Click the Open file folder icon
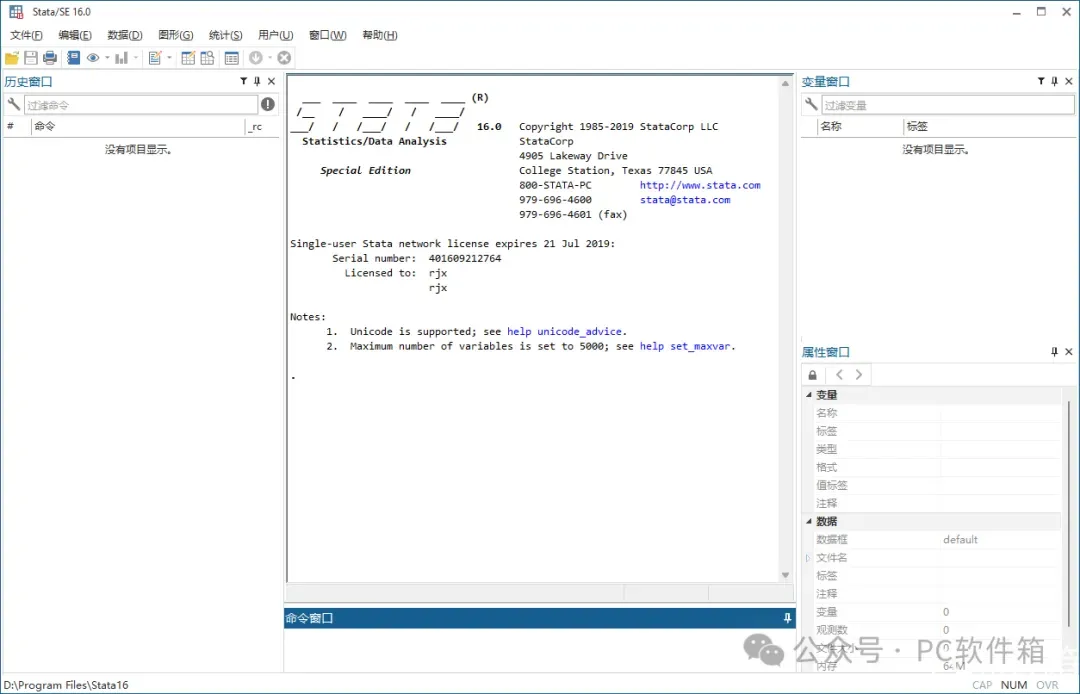 point(12,58)
